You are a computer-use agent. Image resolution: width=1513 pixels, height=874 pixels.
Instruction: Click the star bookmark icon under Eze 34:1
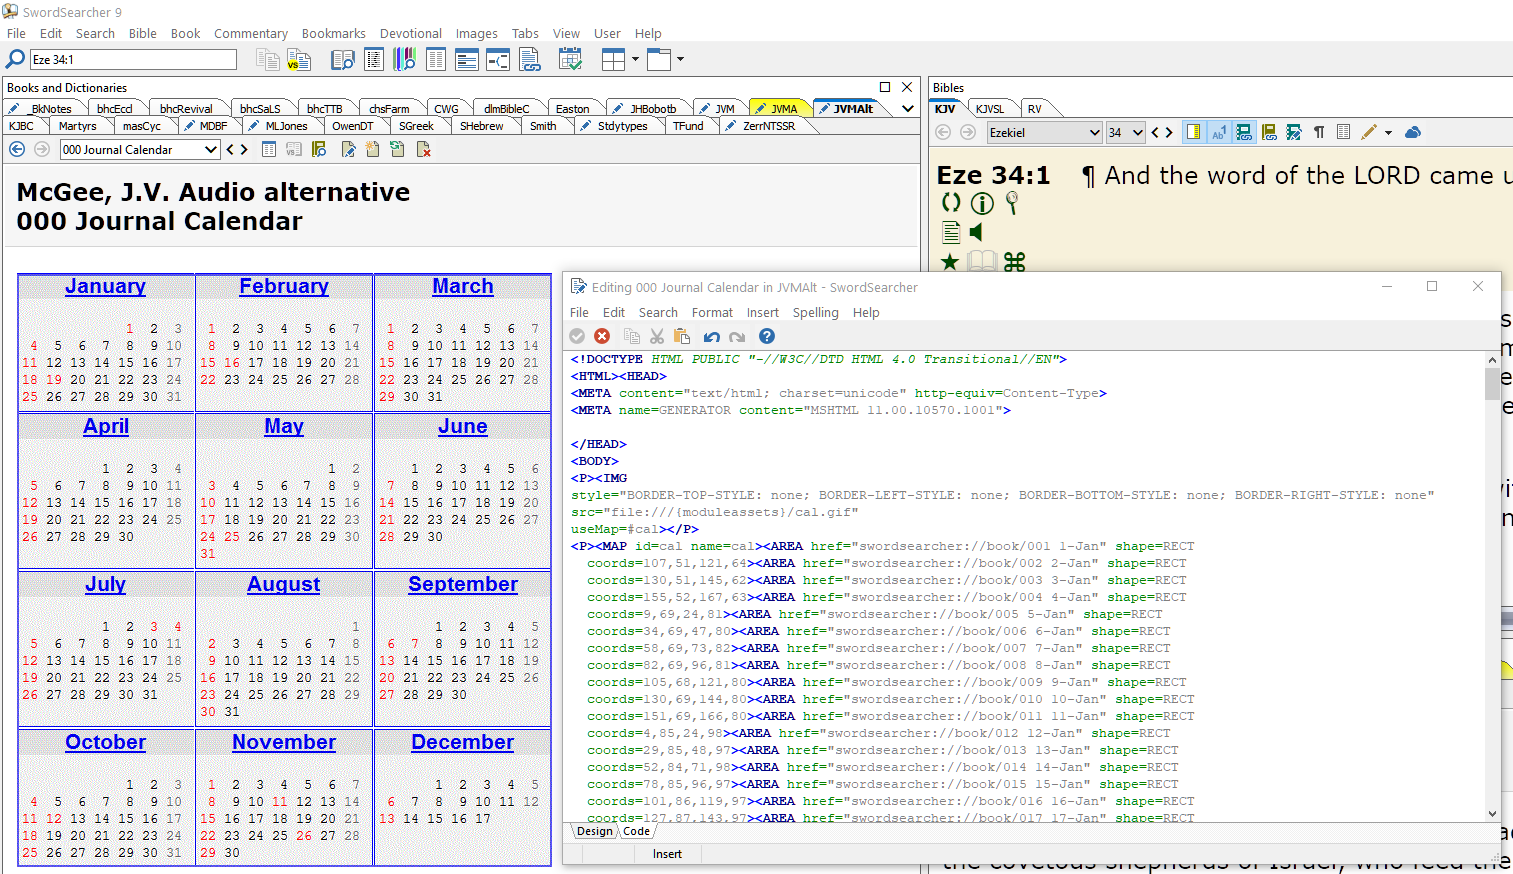point(950,262)
